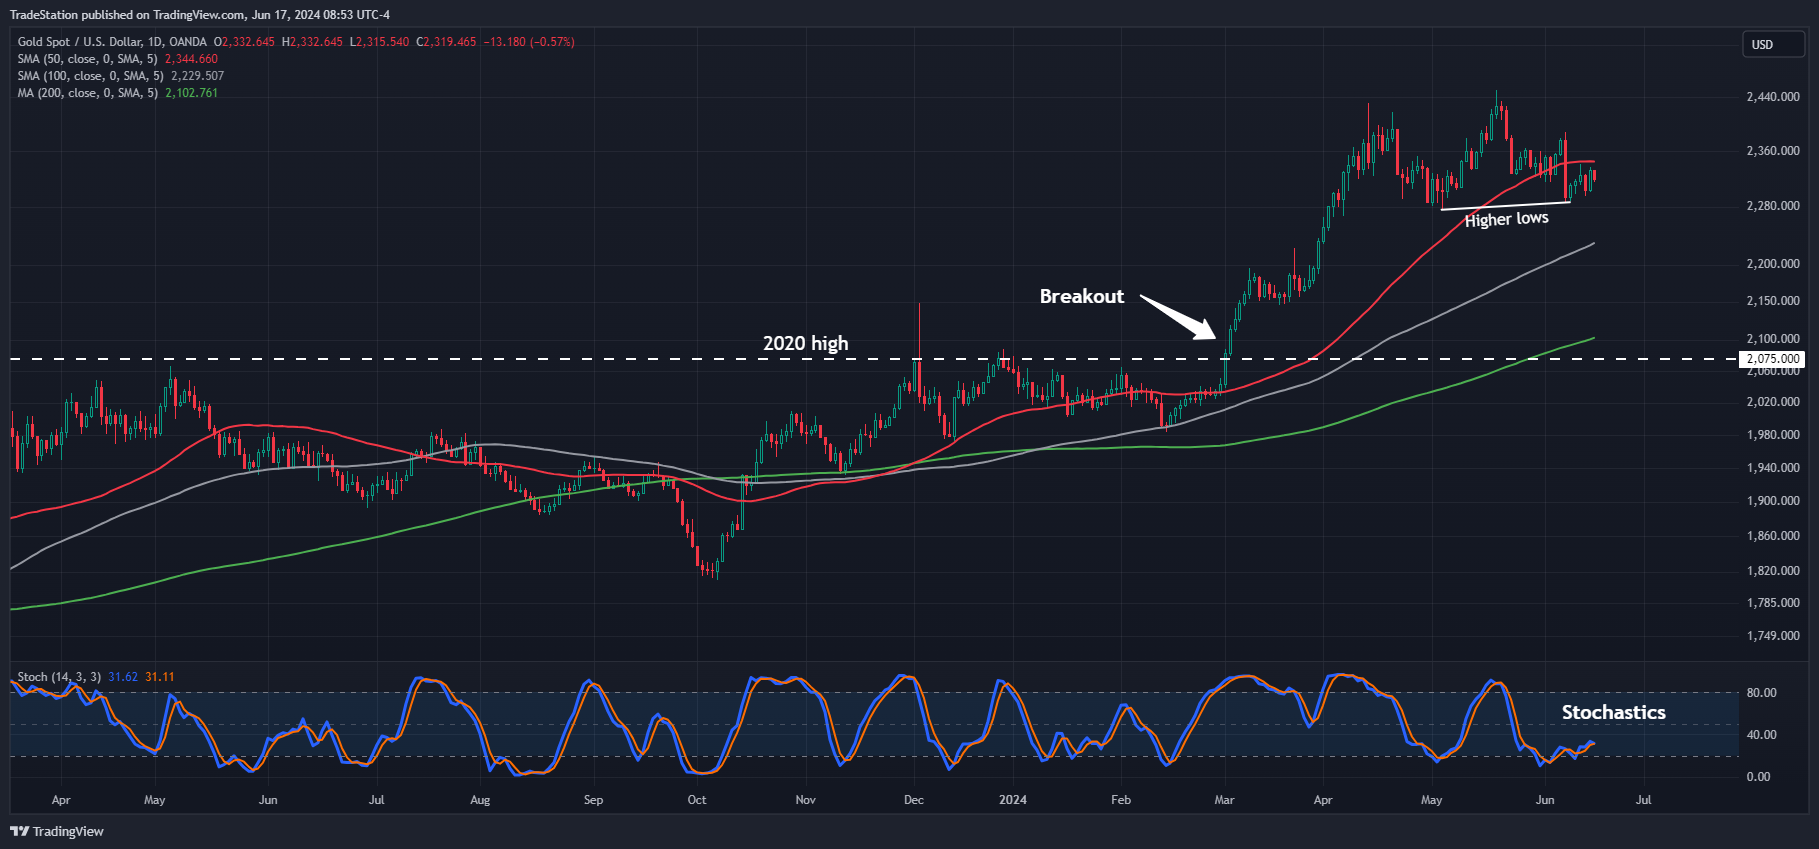Click the 2,280.000 price axis label
Screen dimensions: 1819x849
click(x=1773, y=206)
